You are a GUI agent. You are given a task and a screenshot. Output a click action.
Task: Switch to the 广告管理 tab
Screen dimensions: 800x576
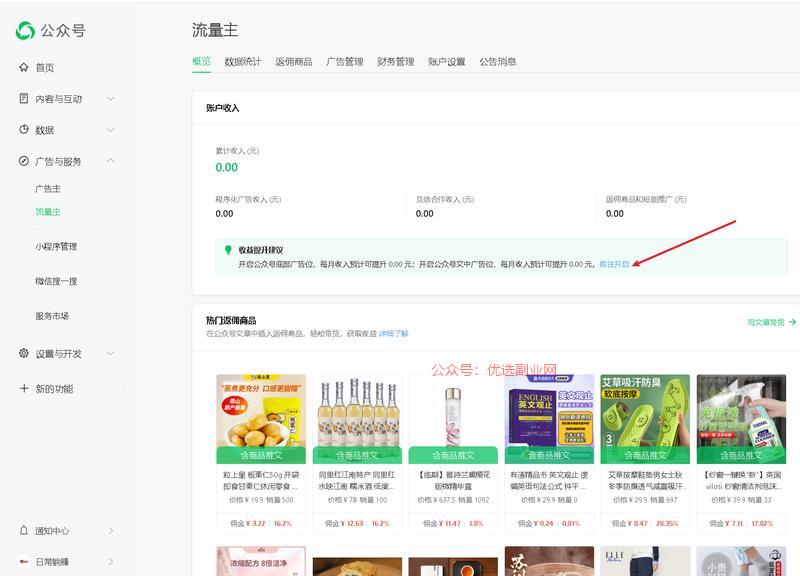pos(345,62)
